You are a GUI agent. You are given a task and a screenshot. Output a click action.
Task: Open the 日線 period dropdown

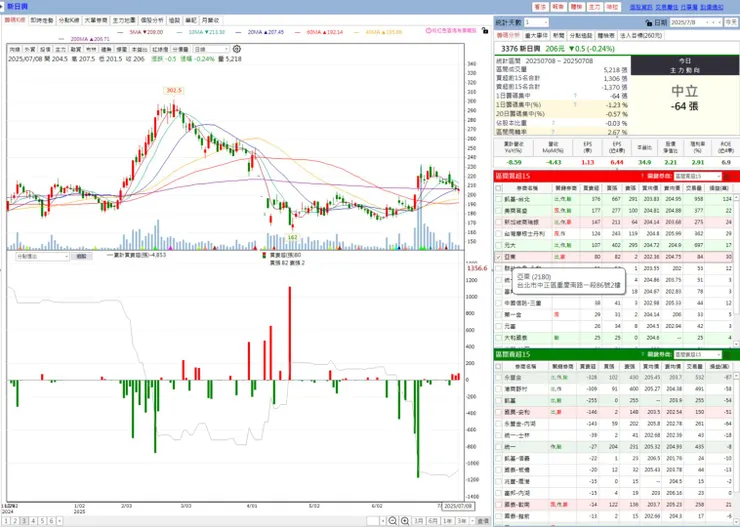[x=211, y=49]
